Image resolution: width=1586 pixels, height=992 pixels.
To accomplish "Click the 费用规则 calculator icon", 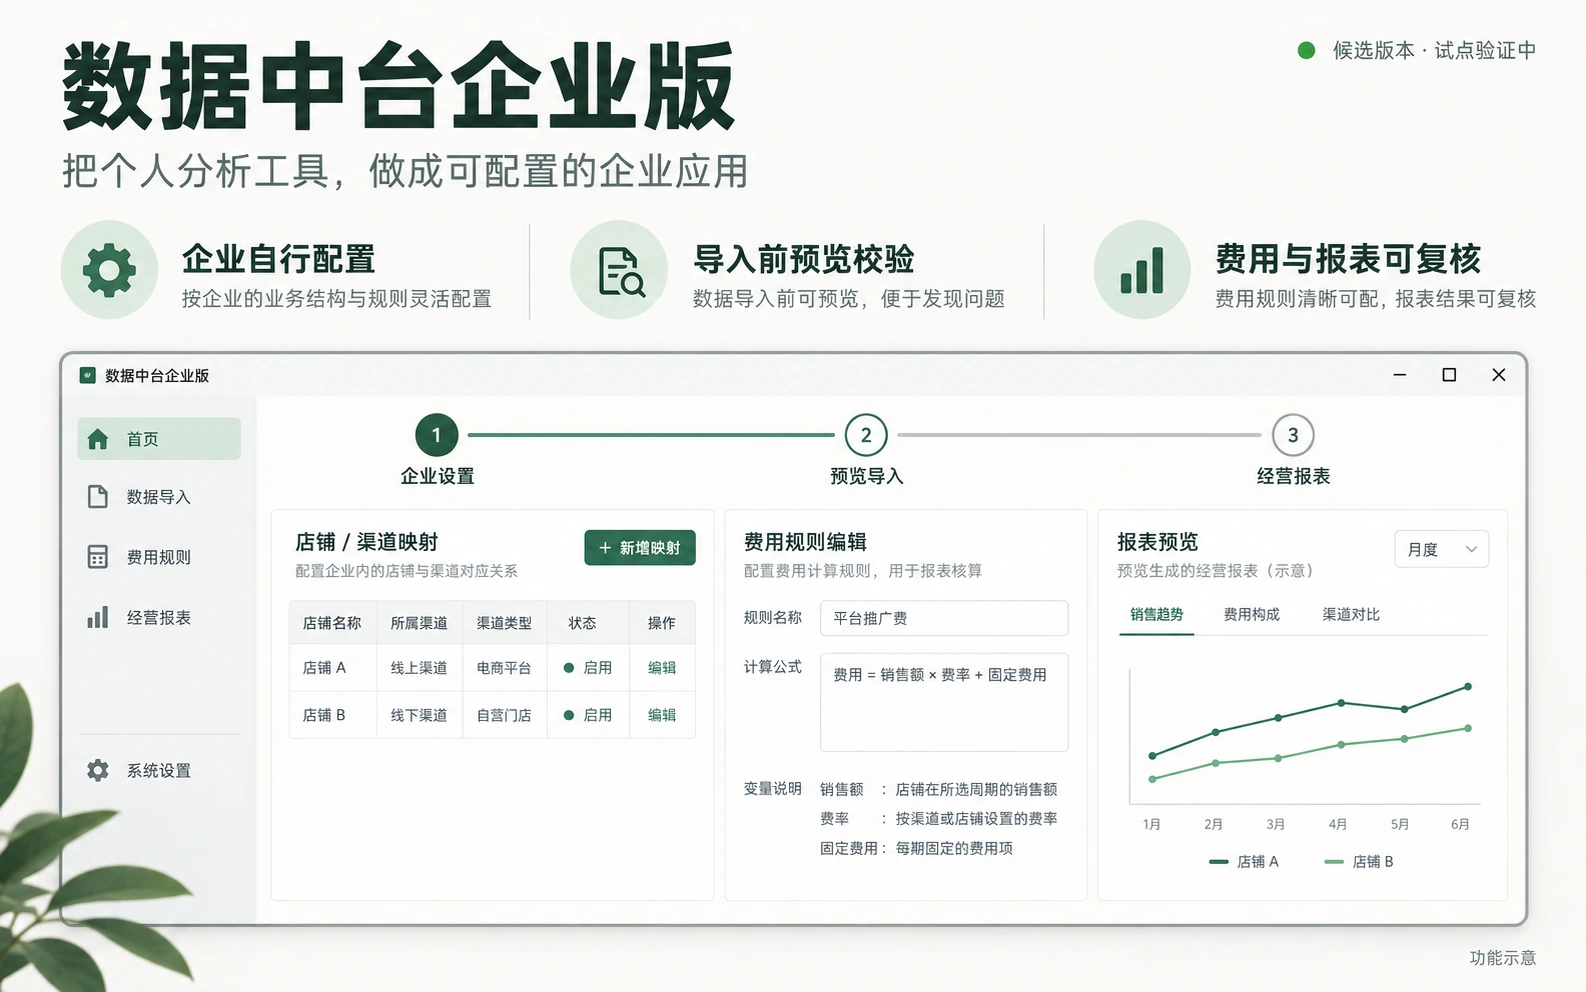I will (x=98, y=557).
